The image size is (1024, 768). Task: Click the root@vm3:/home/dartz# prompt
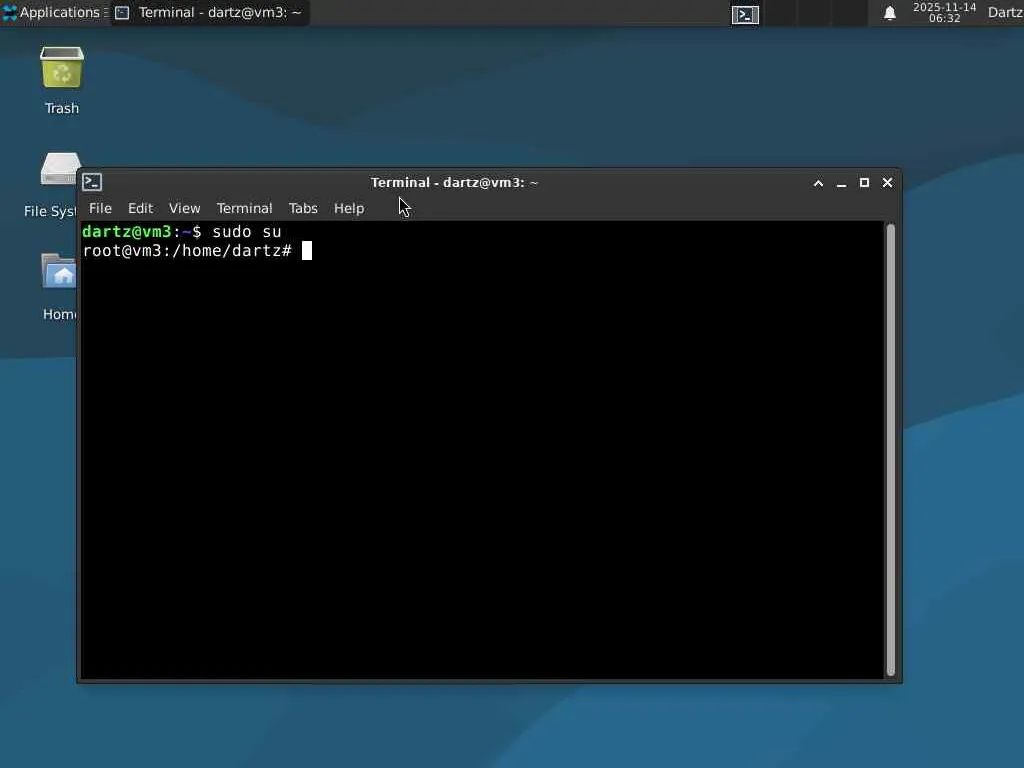coord(187,251)
